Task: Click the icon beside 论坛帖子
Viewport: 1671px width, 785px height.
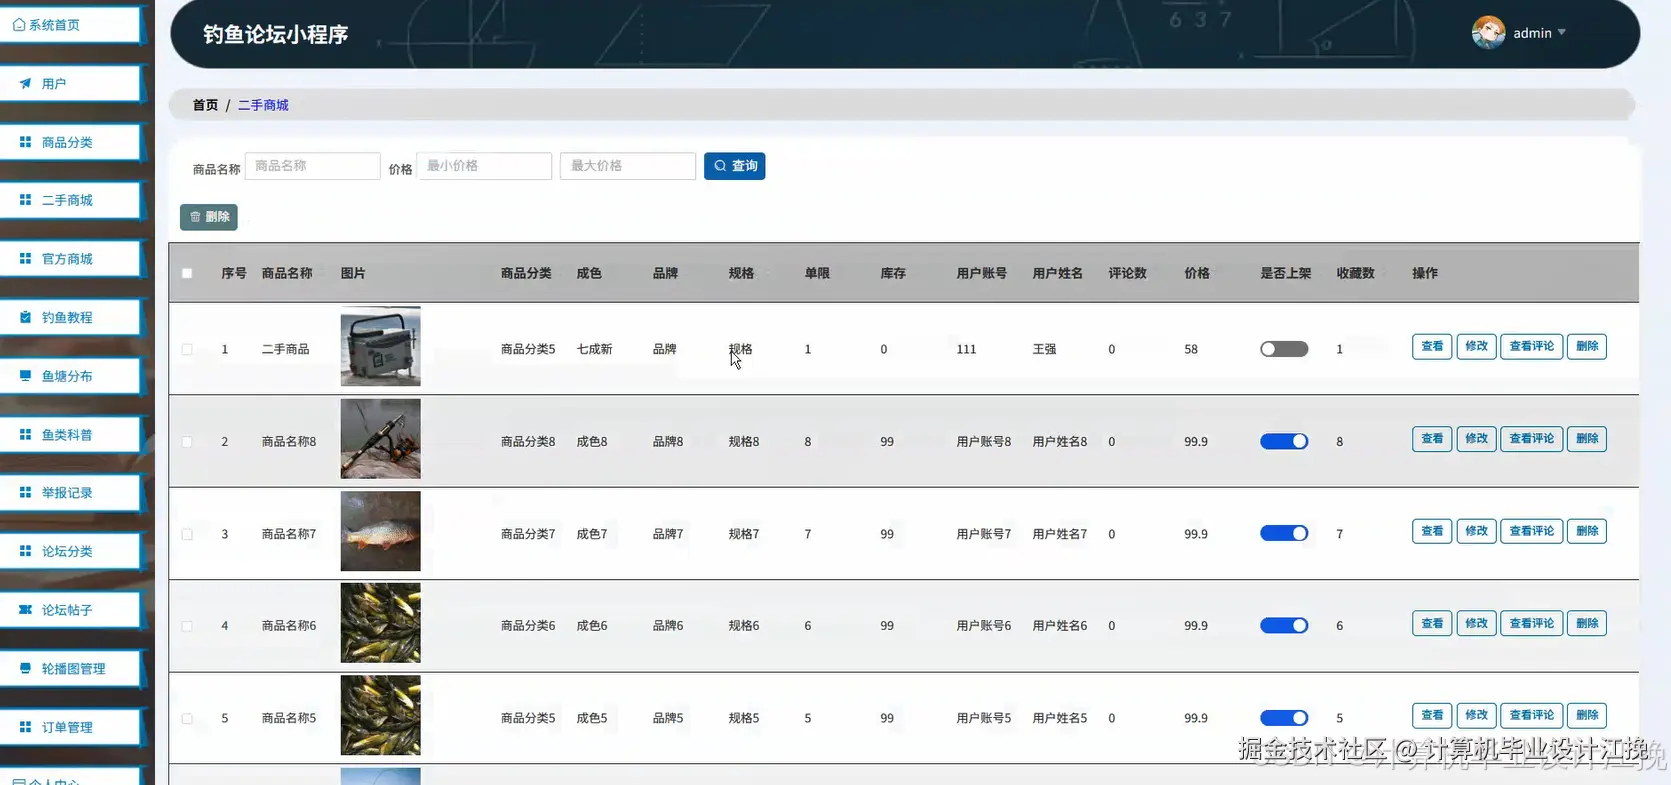Action: pos(25,609)
